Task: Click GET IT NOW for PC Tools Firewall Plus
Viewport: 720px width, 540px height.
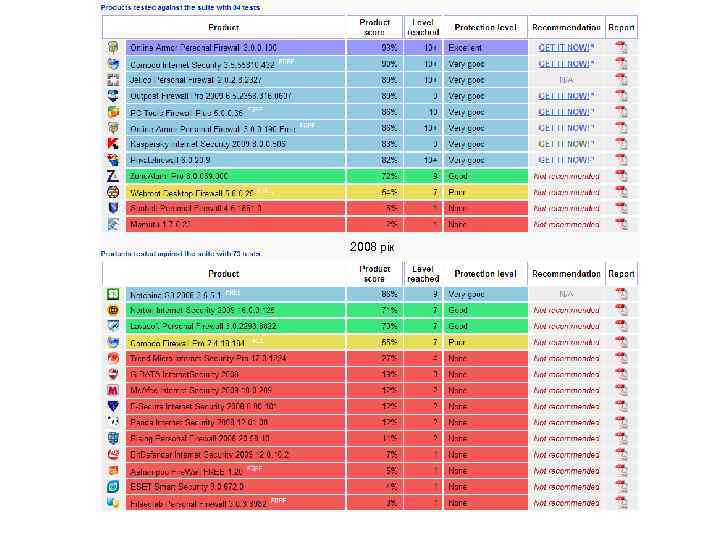Action: point(566,112)
